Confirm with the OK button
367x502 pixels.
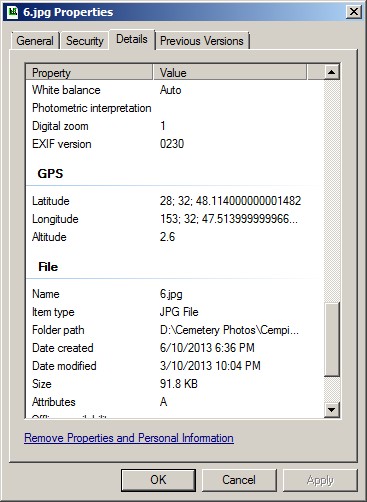click(x=158, y=480)
